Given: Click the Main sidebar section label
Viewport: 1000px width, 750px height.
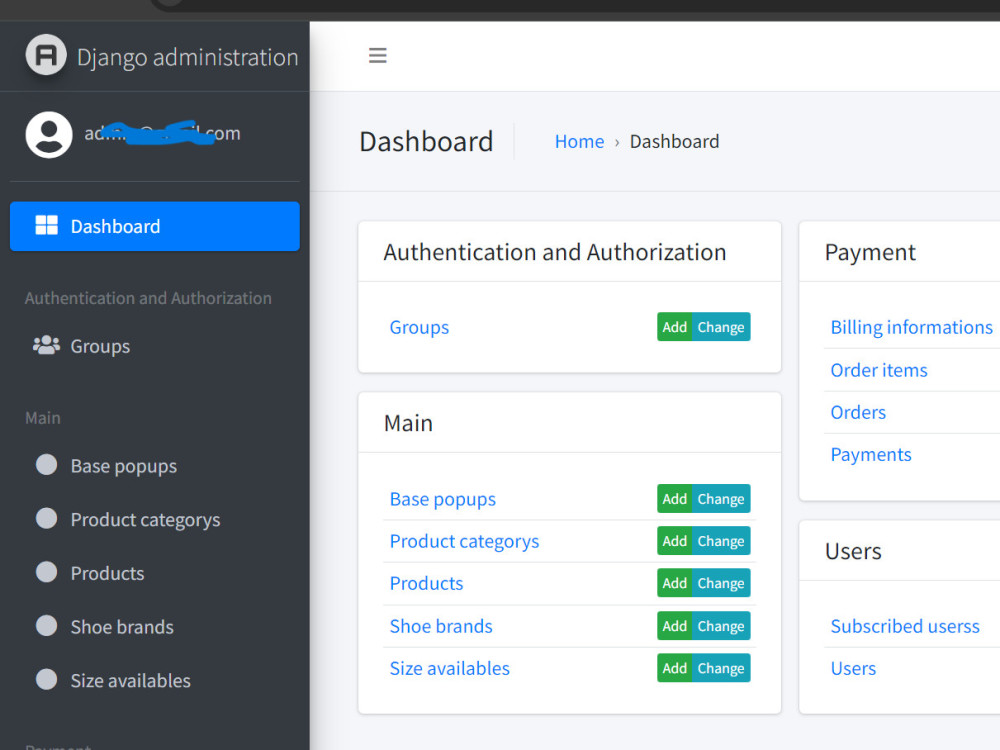Looking at the screenshot, I should coord(43,418).
